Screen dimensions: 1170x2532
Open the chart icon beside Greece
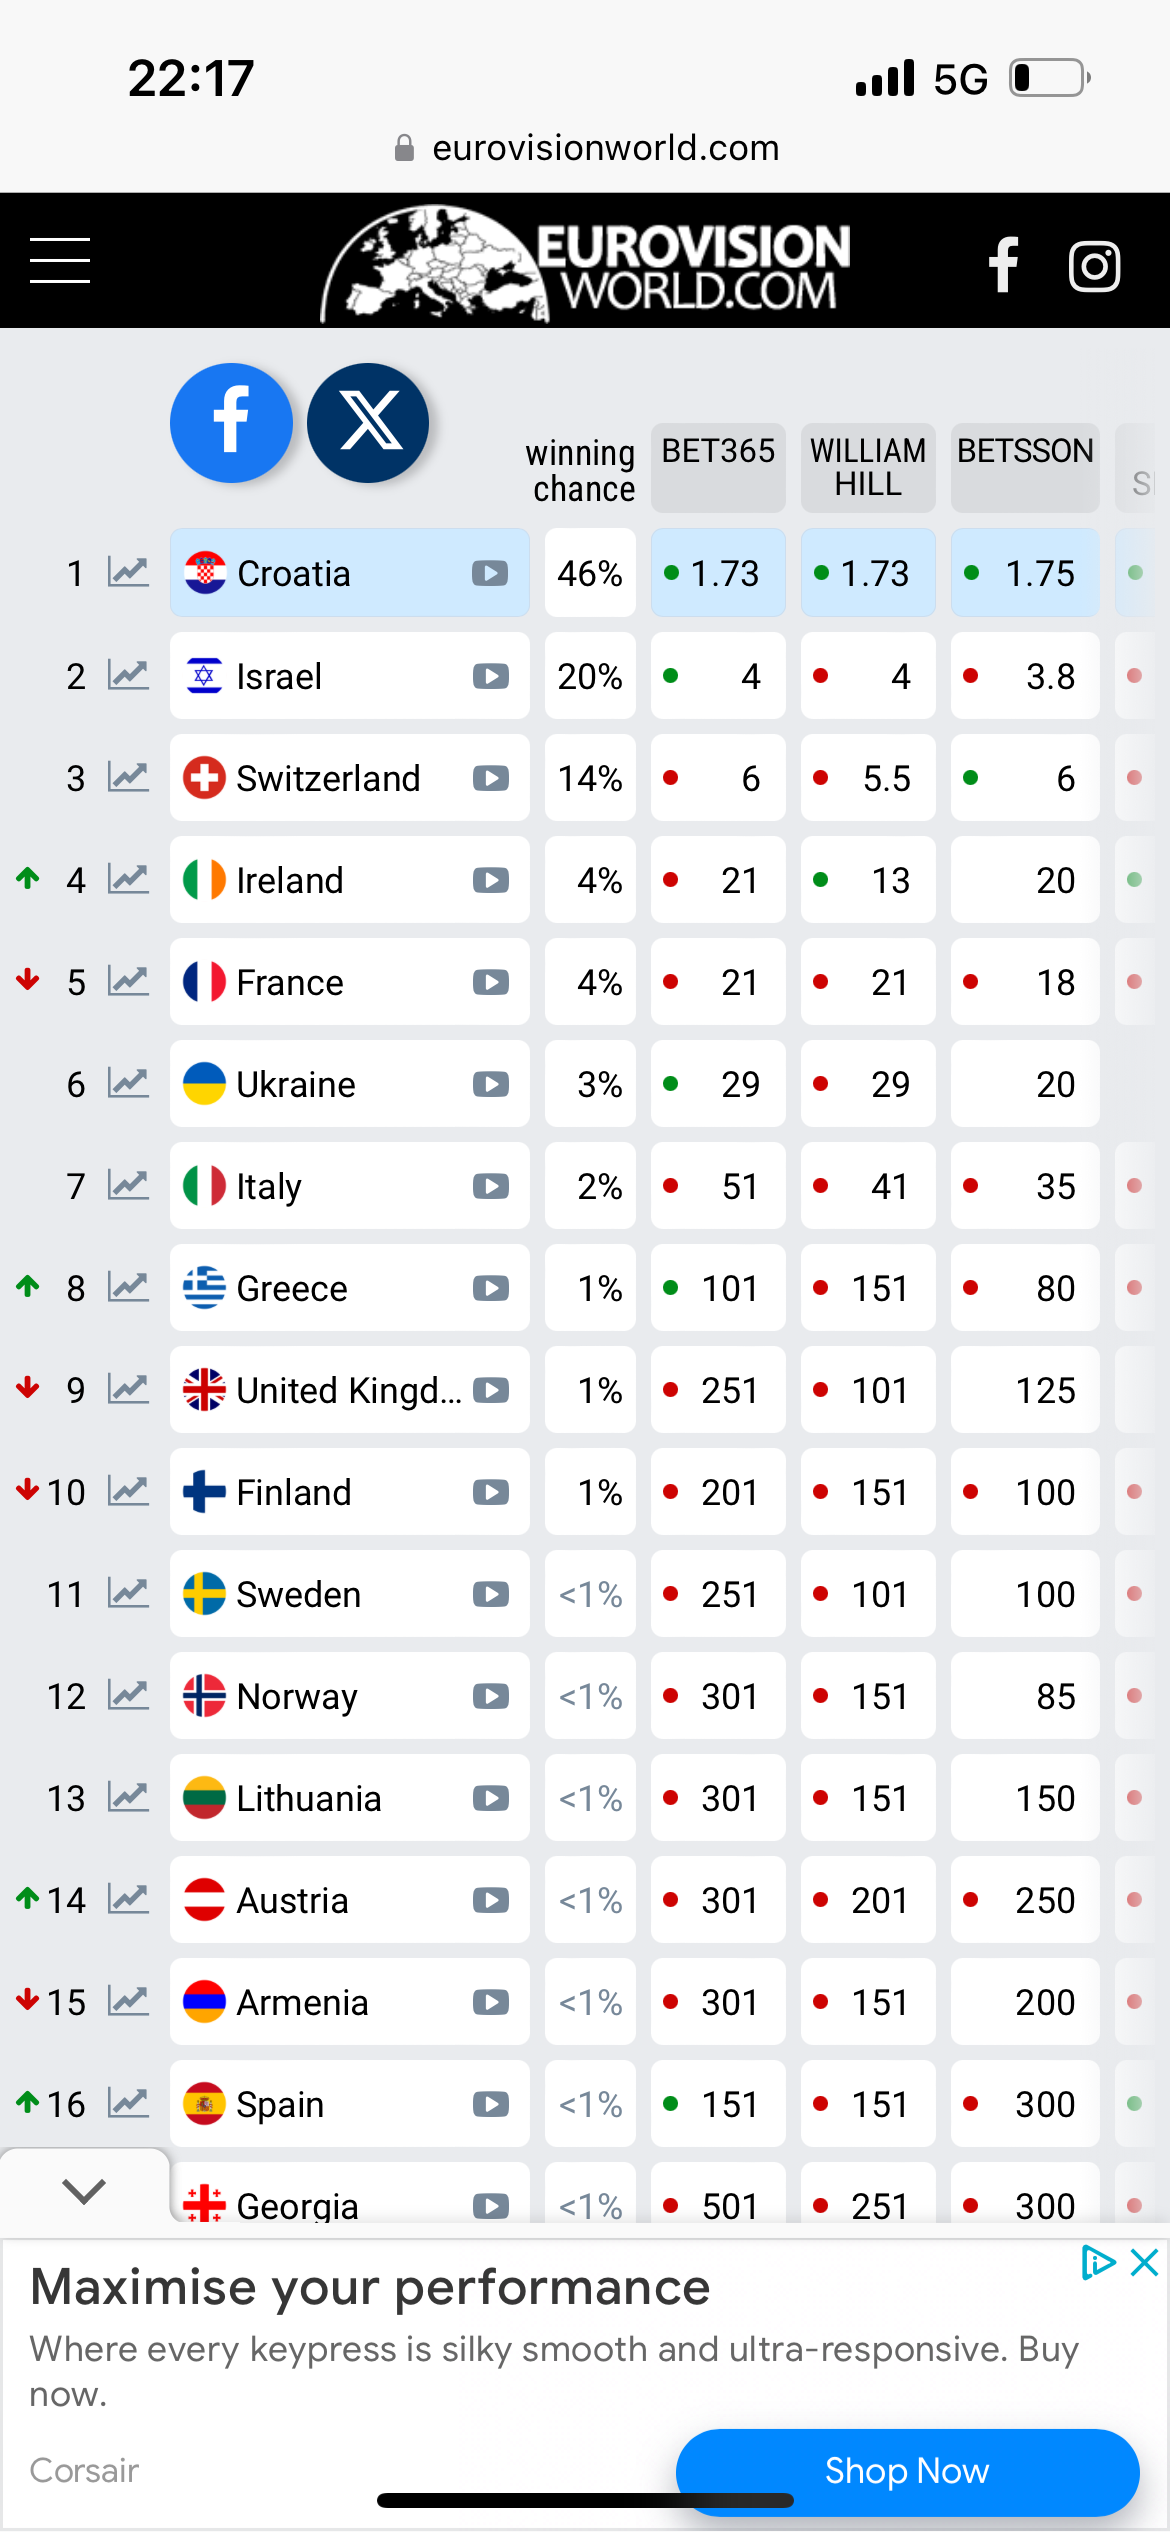(x=129, y=1288)
